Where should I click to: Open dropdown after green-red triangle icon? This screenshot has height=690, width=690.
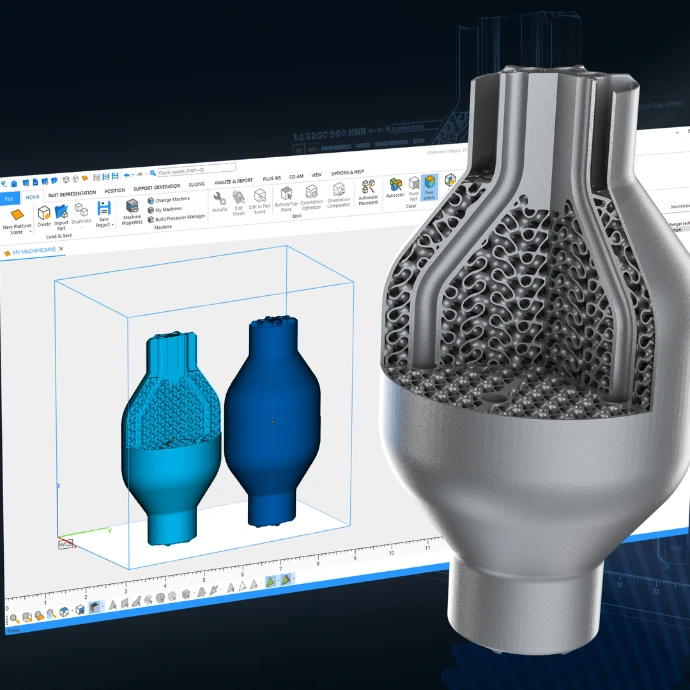(x=294, y=578)
